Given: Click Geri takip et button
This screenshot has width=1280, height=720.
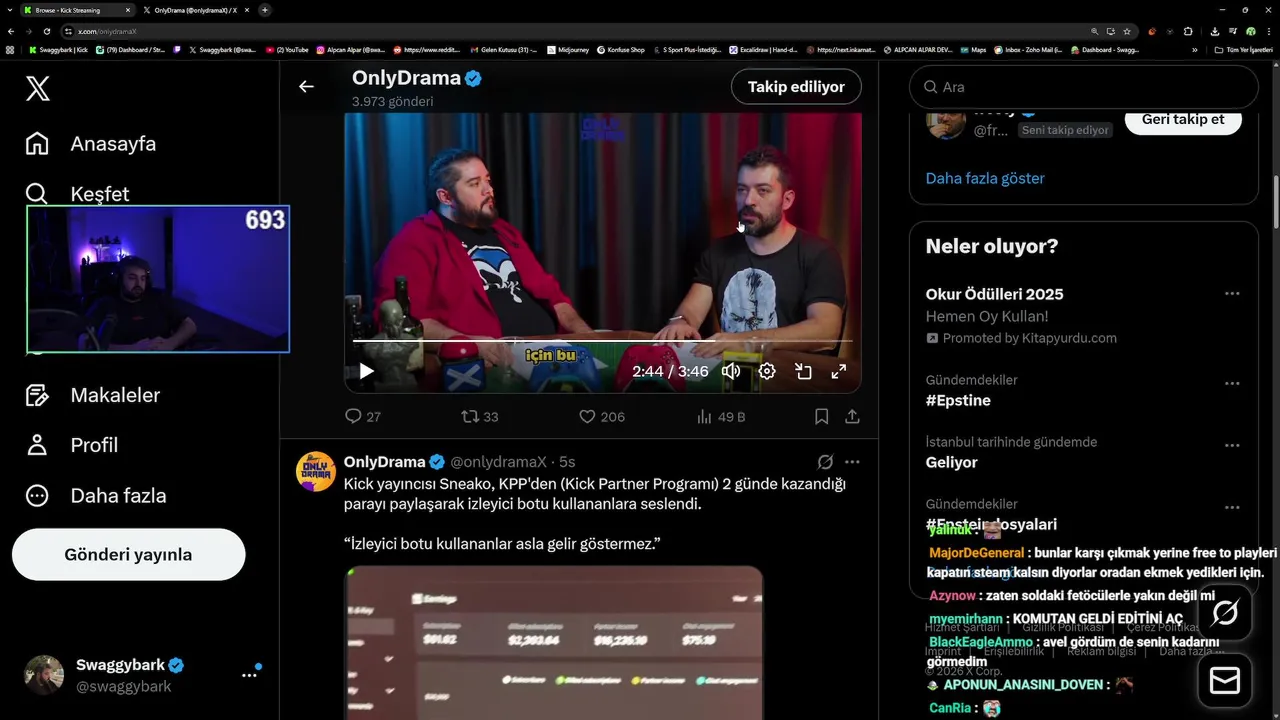Looking at the screenshot, I should point(1183,119).
